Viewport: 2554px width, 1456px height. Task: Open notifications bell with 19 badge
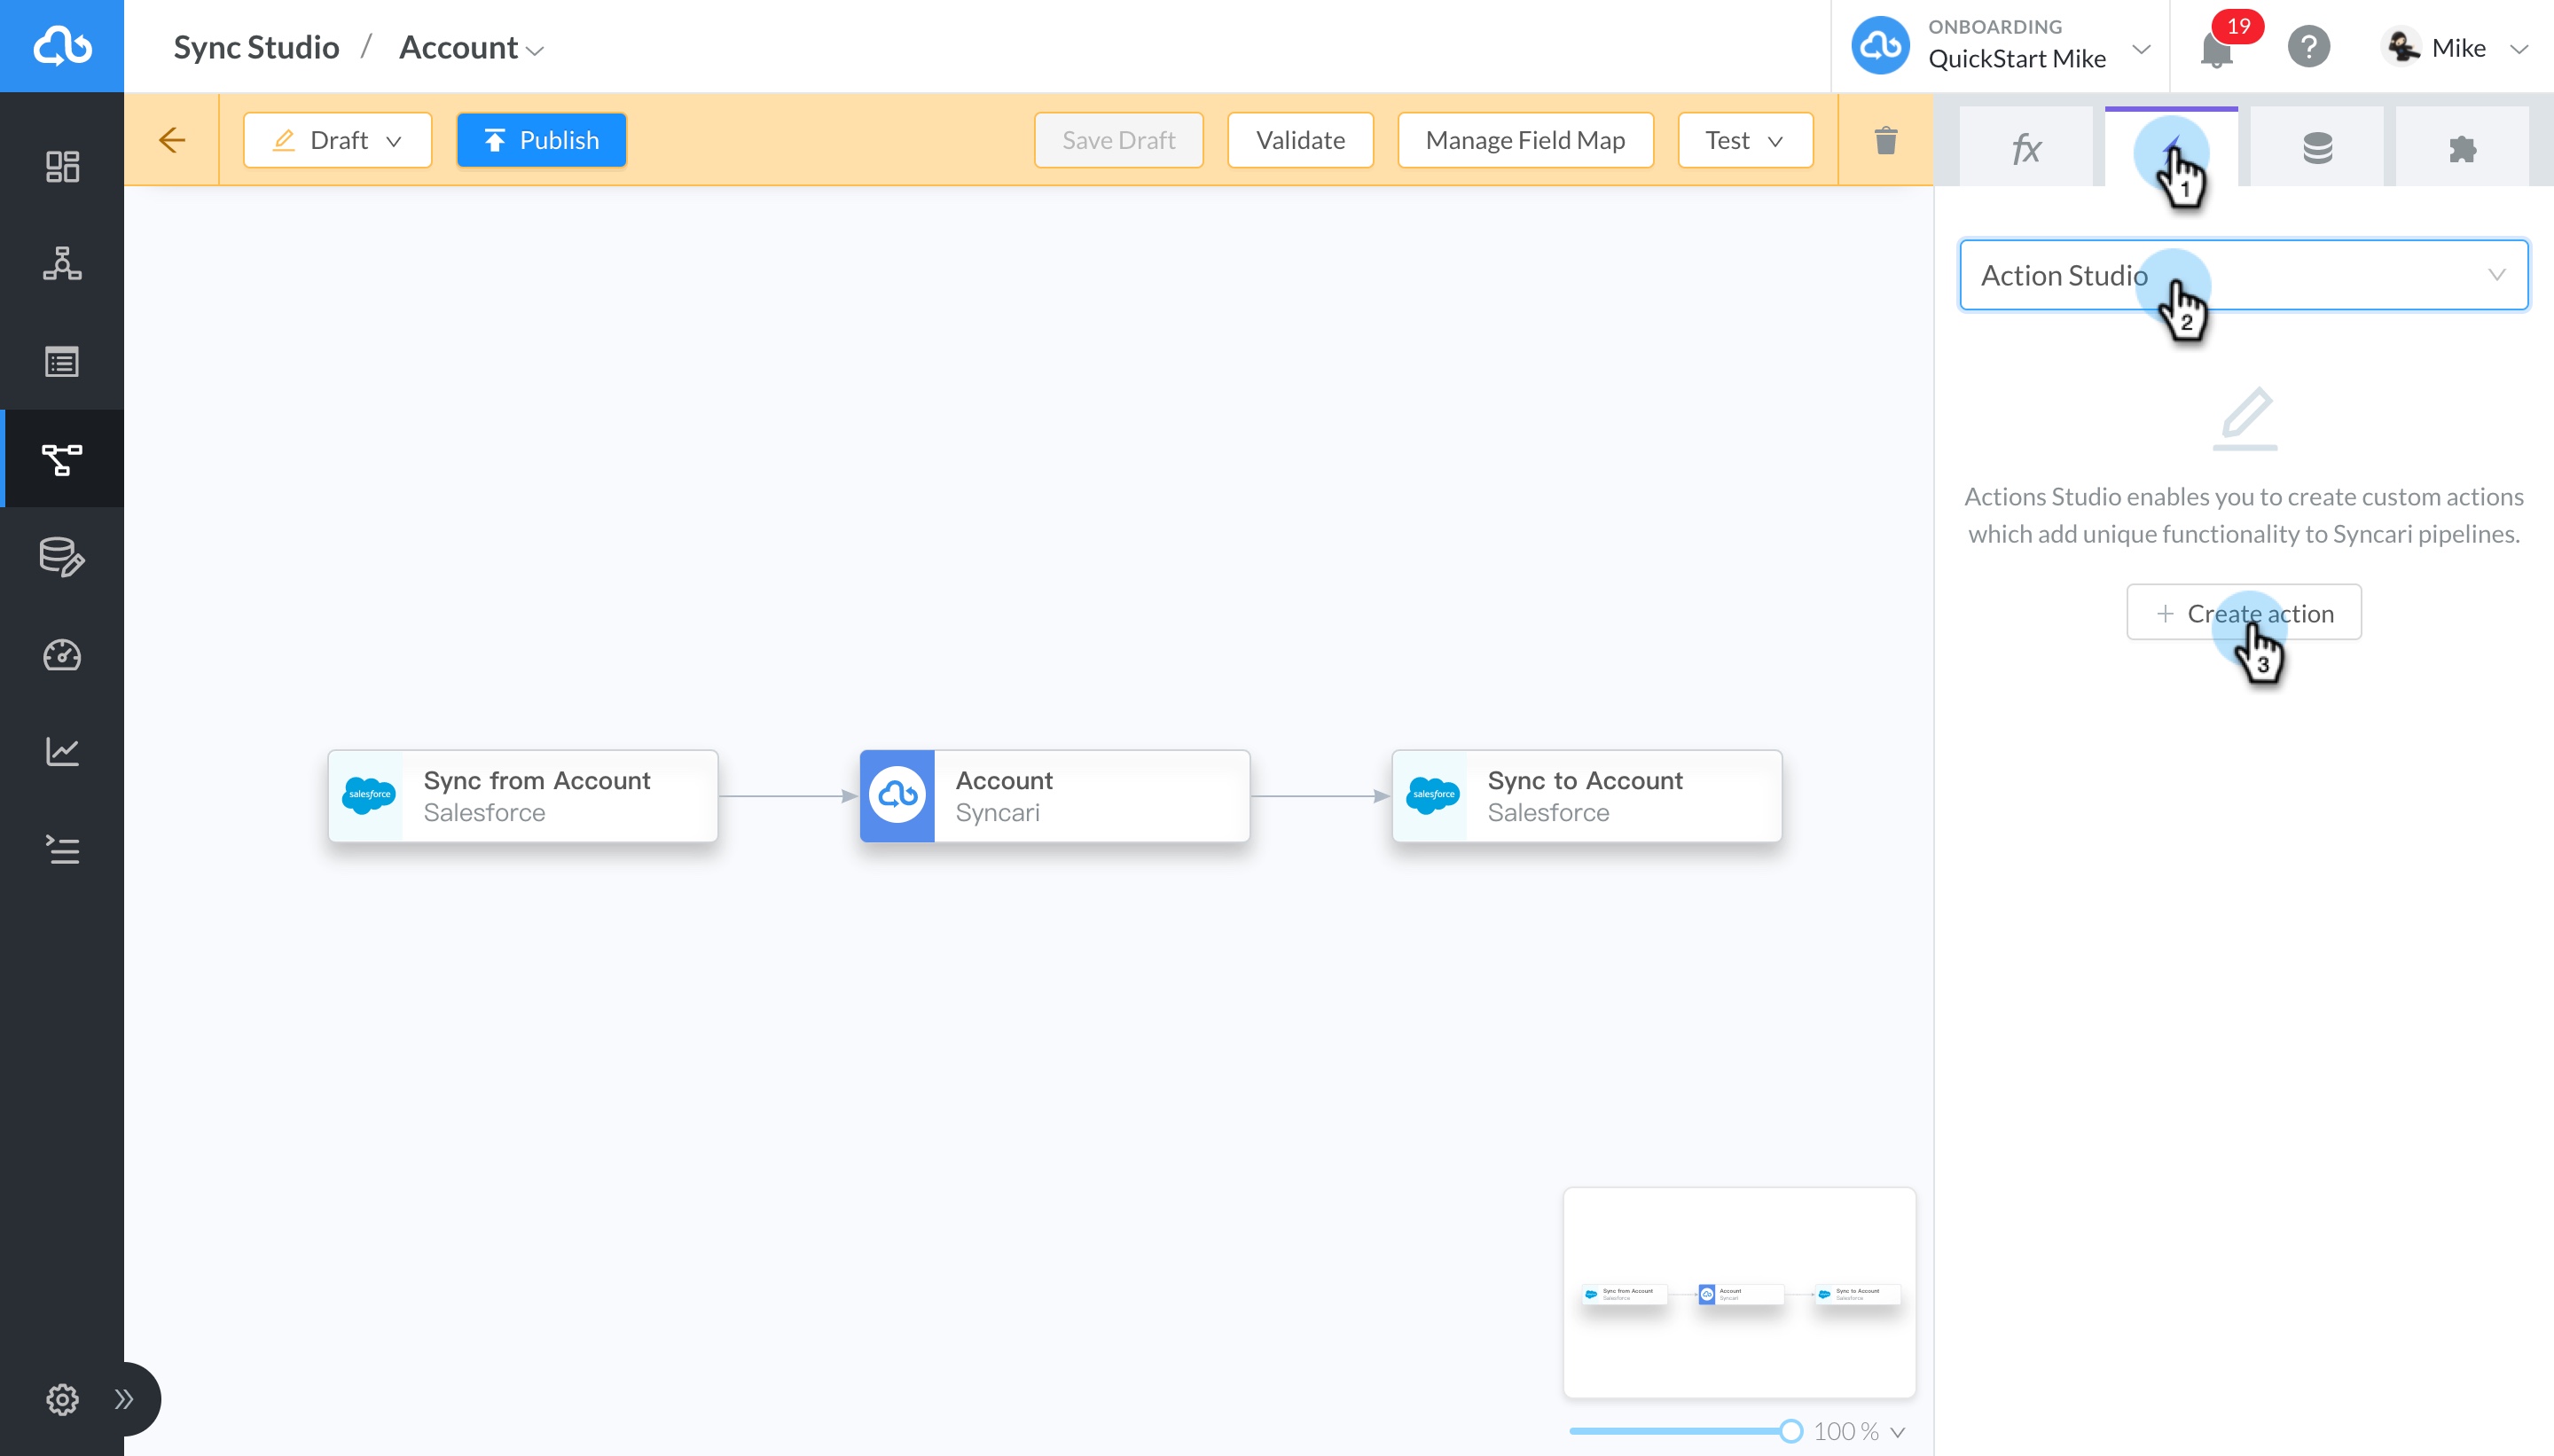(x=2217, y=48)
